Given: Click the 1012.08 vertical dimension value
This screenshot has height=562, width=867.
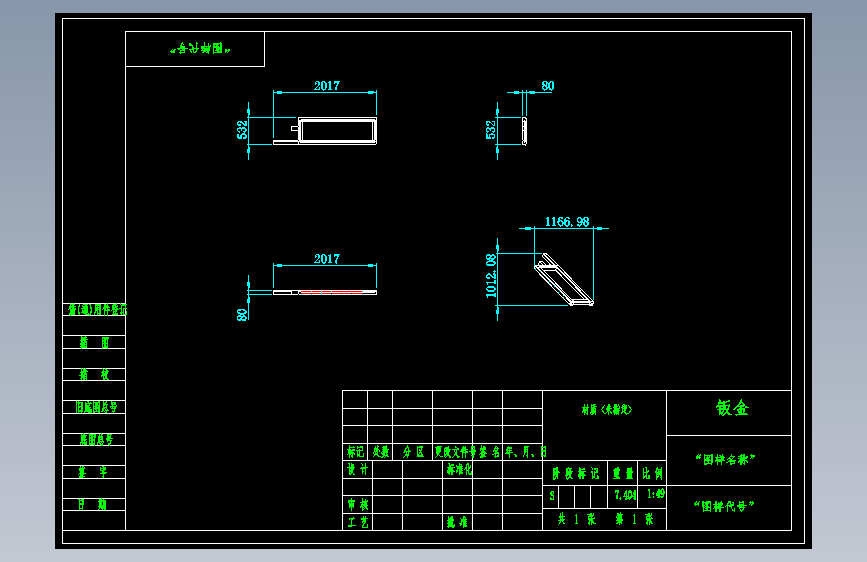Looking at the screenshot, I should pos(491,276).
